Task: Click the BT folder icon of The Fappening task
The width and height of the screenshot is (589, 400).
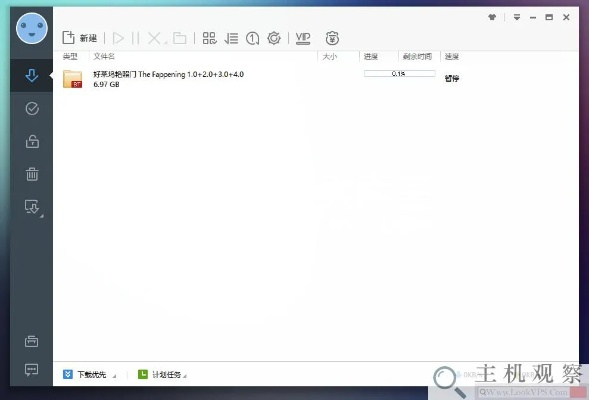Action: (x=72, y=79)
